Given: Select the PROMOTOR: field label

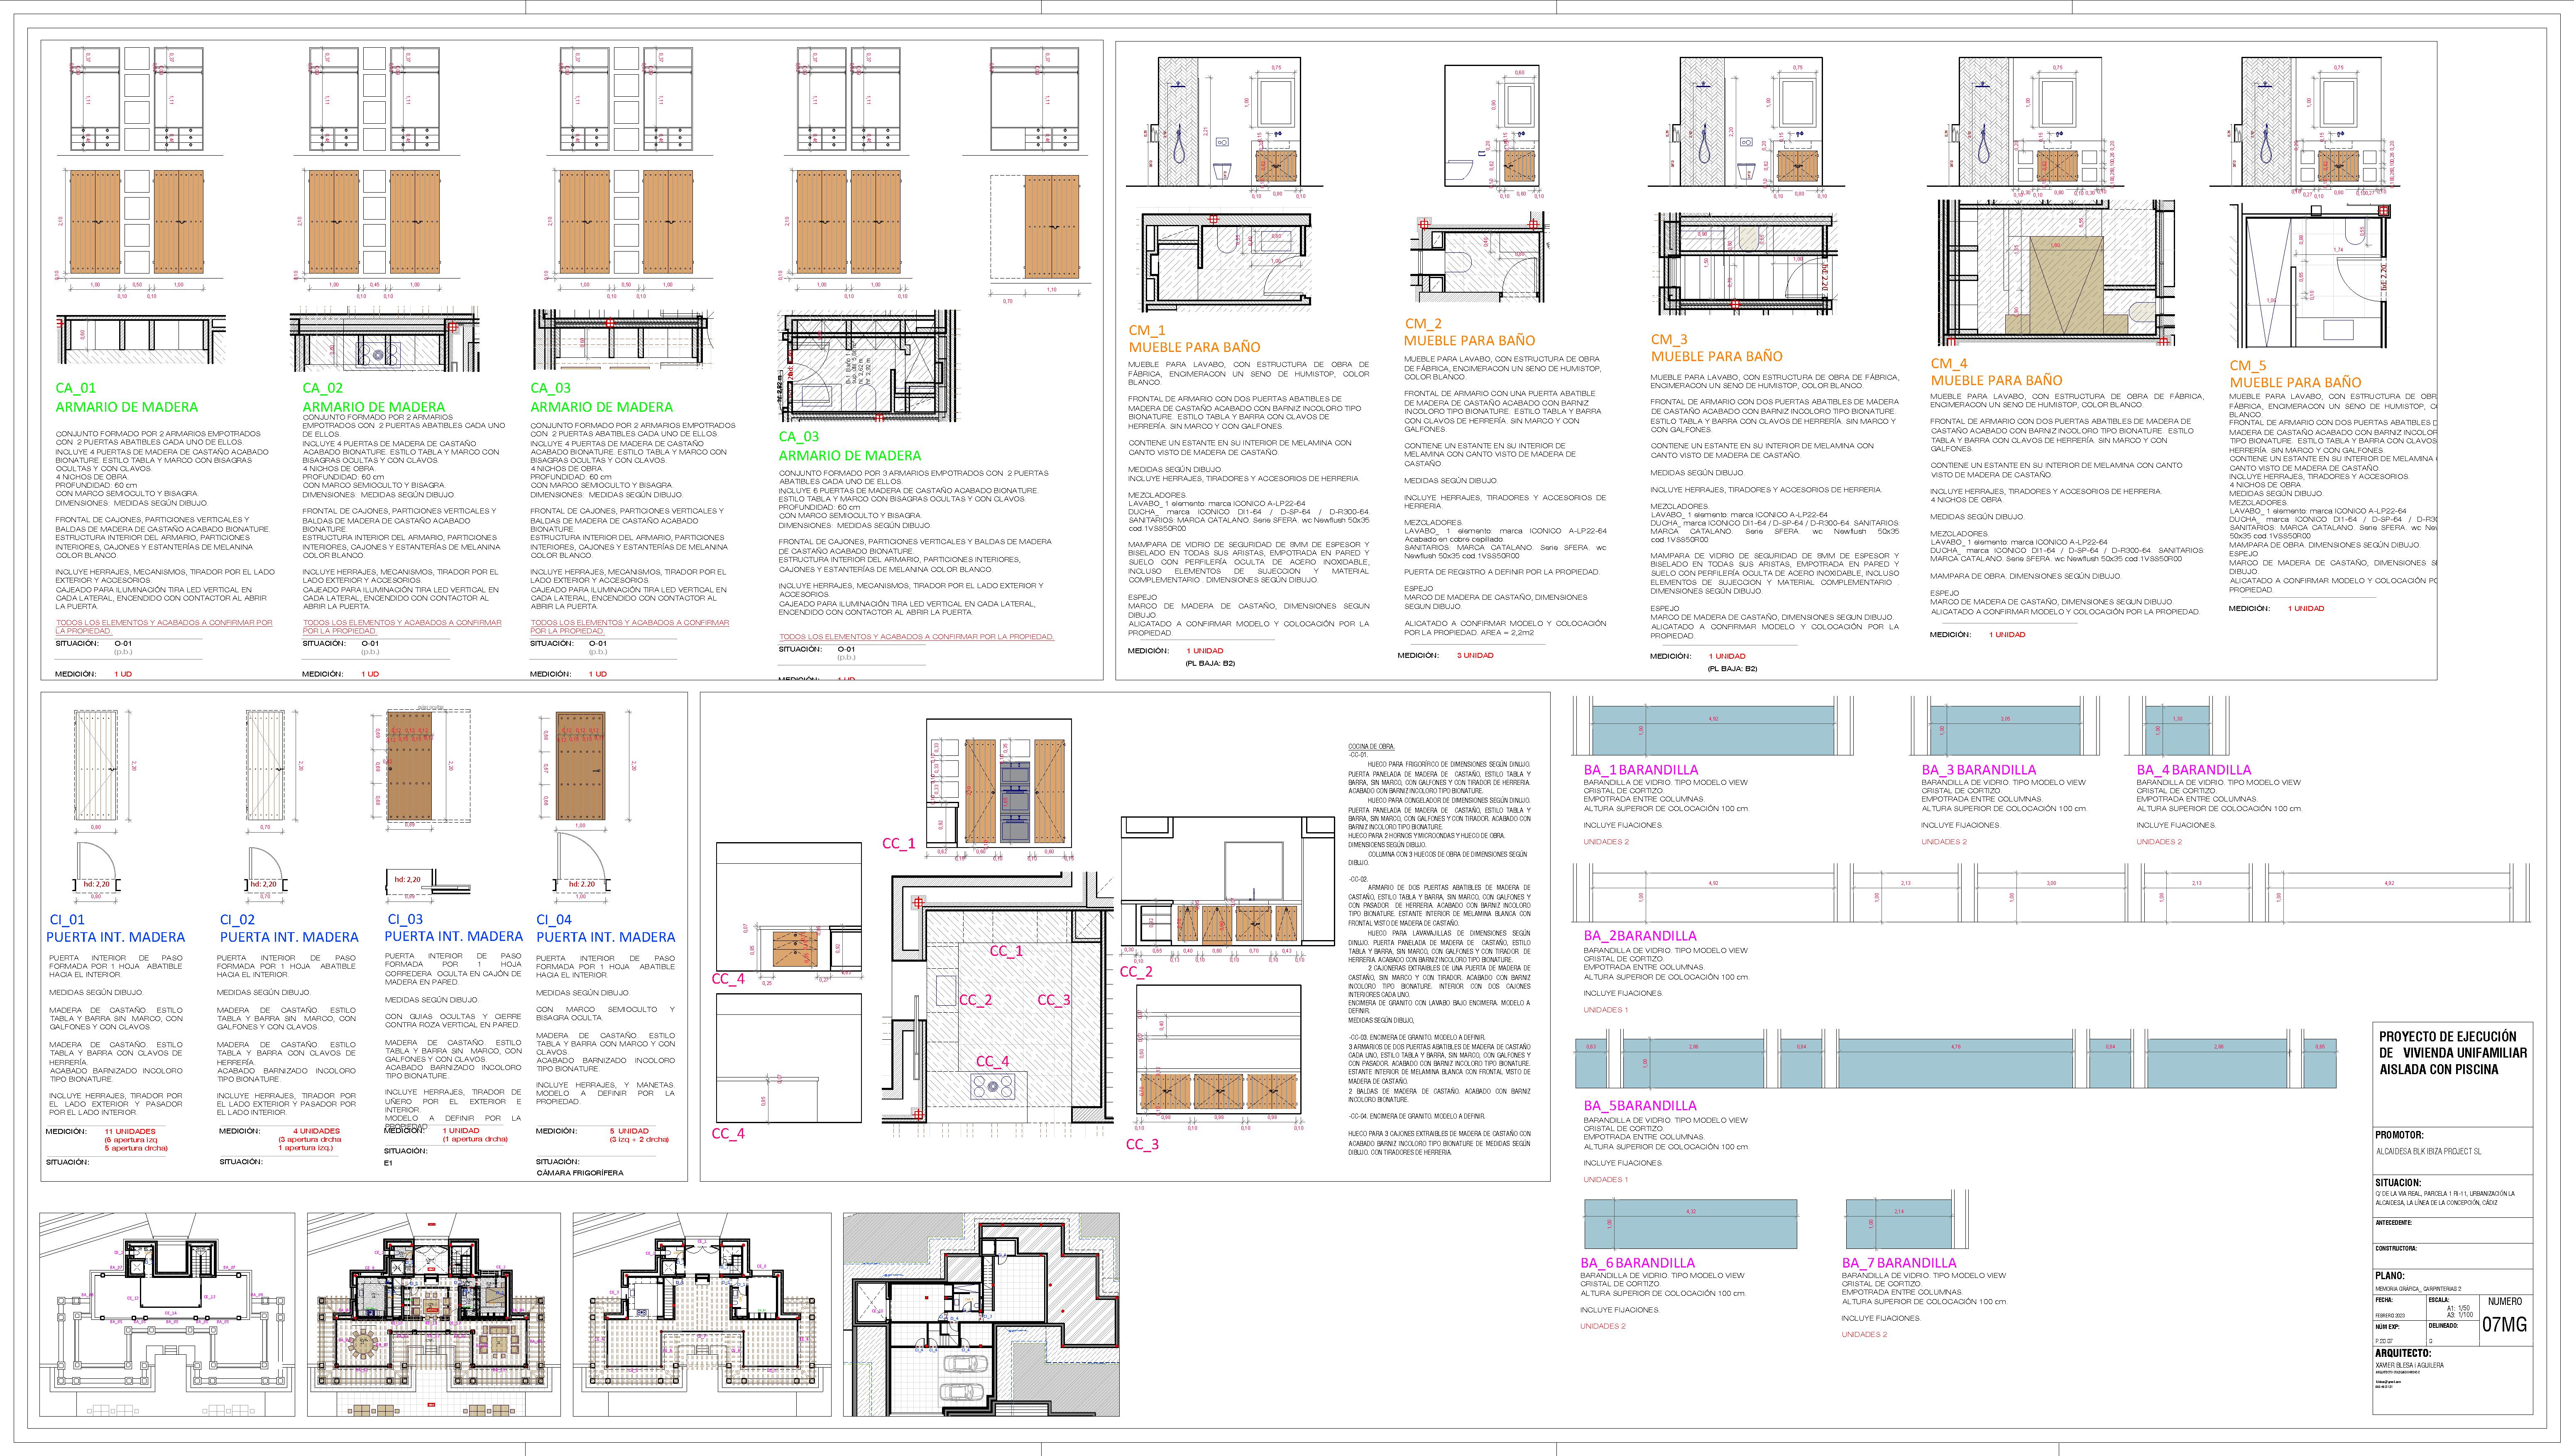Looking at the screenshot, I should click(x=2400, y=1135).
